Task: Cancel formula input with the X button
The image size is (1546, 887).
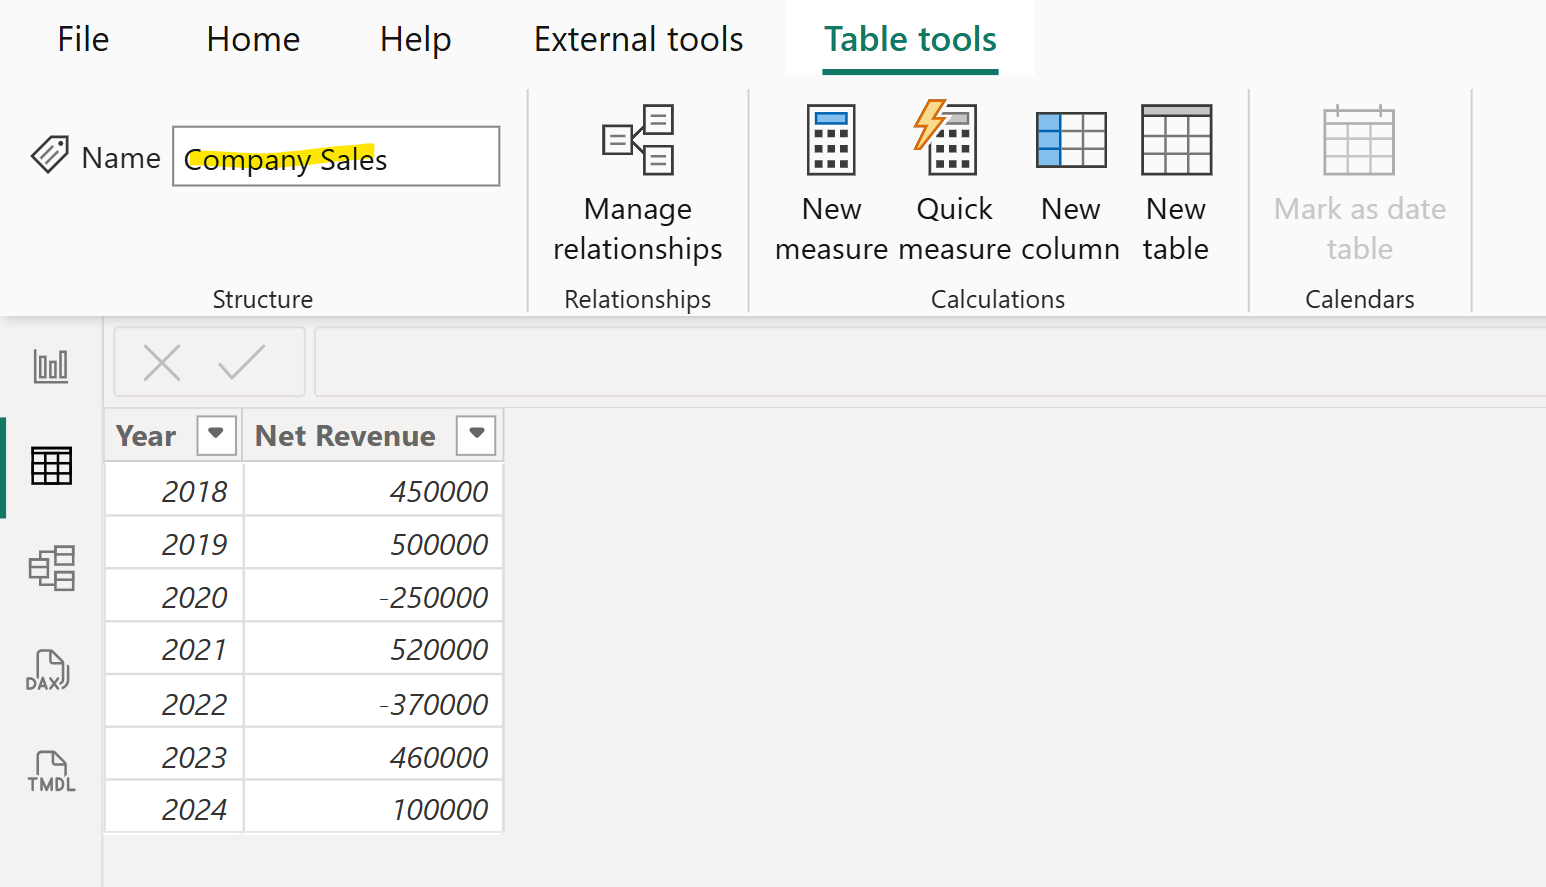Action: coord(162,362)
